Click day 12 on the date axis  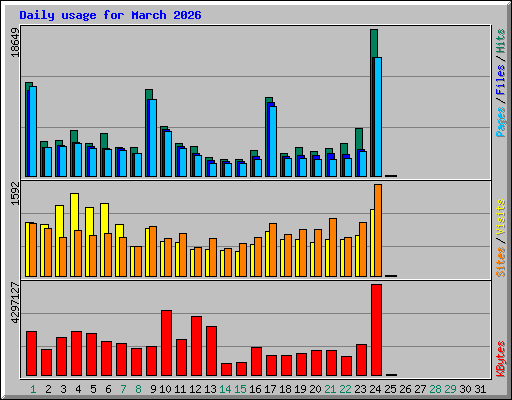[x=195, y=389]
